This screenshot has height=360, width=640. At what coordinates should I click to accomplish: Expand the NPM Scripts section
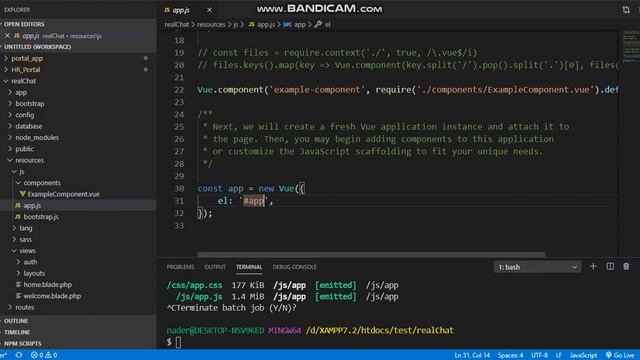tap(22, 344)
